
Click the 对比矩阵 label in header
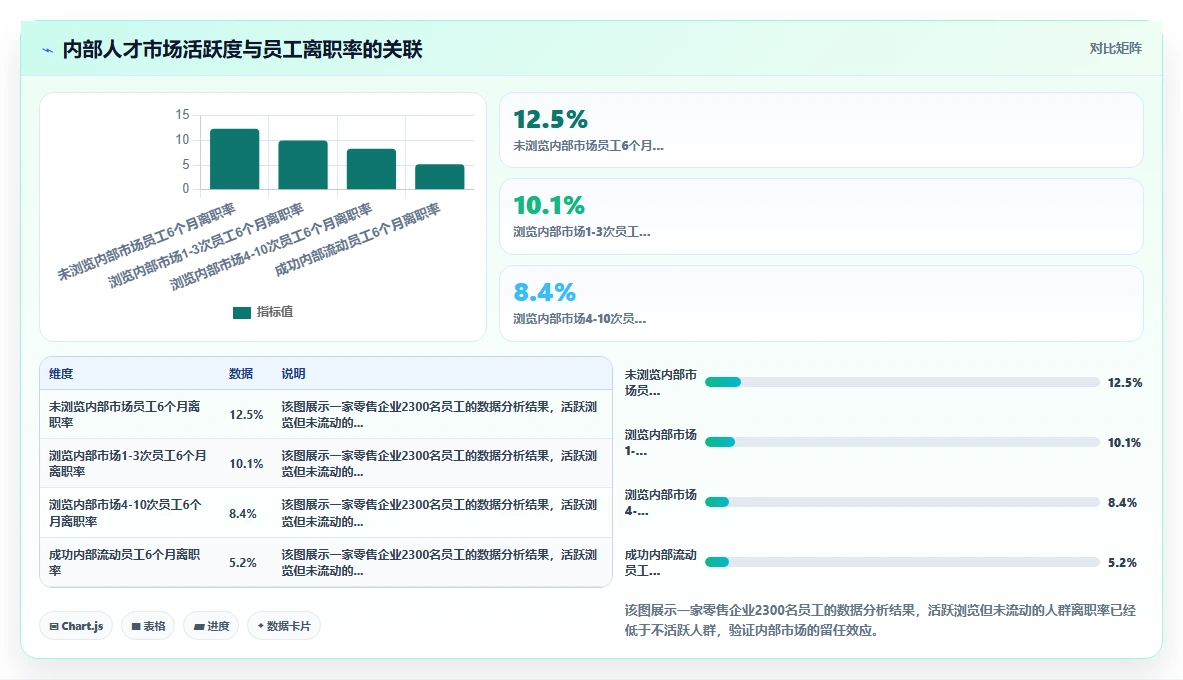(1115, 48)
